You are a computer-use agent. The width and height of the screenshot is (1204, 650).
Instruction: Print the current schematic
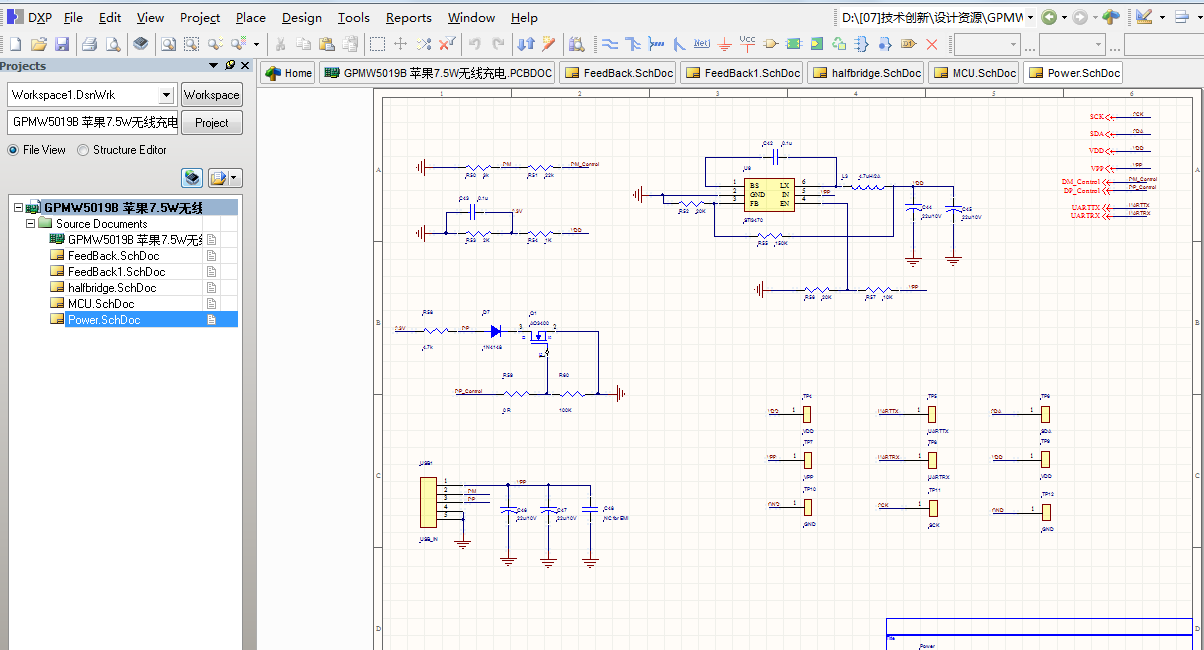click(x=89, y=44)
